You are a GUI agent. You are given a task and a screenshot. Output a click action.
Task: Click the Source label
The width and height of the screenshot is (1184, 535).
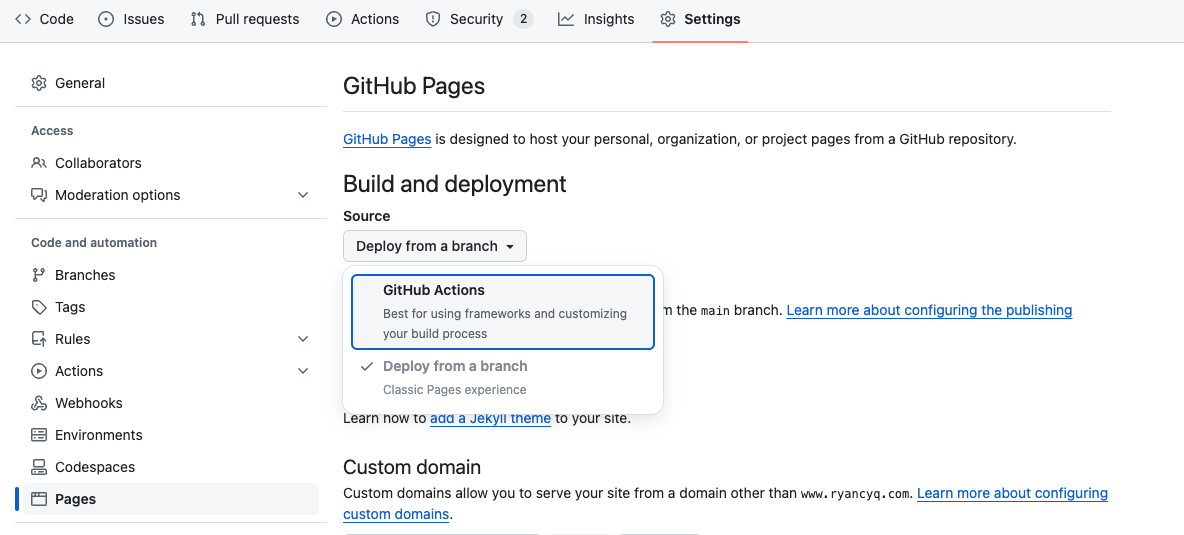tap(367, 216)
